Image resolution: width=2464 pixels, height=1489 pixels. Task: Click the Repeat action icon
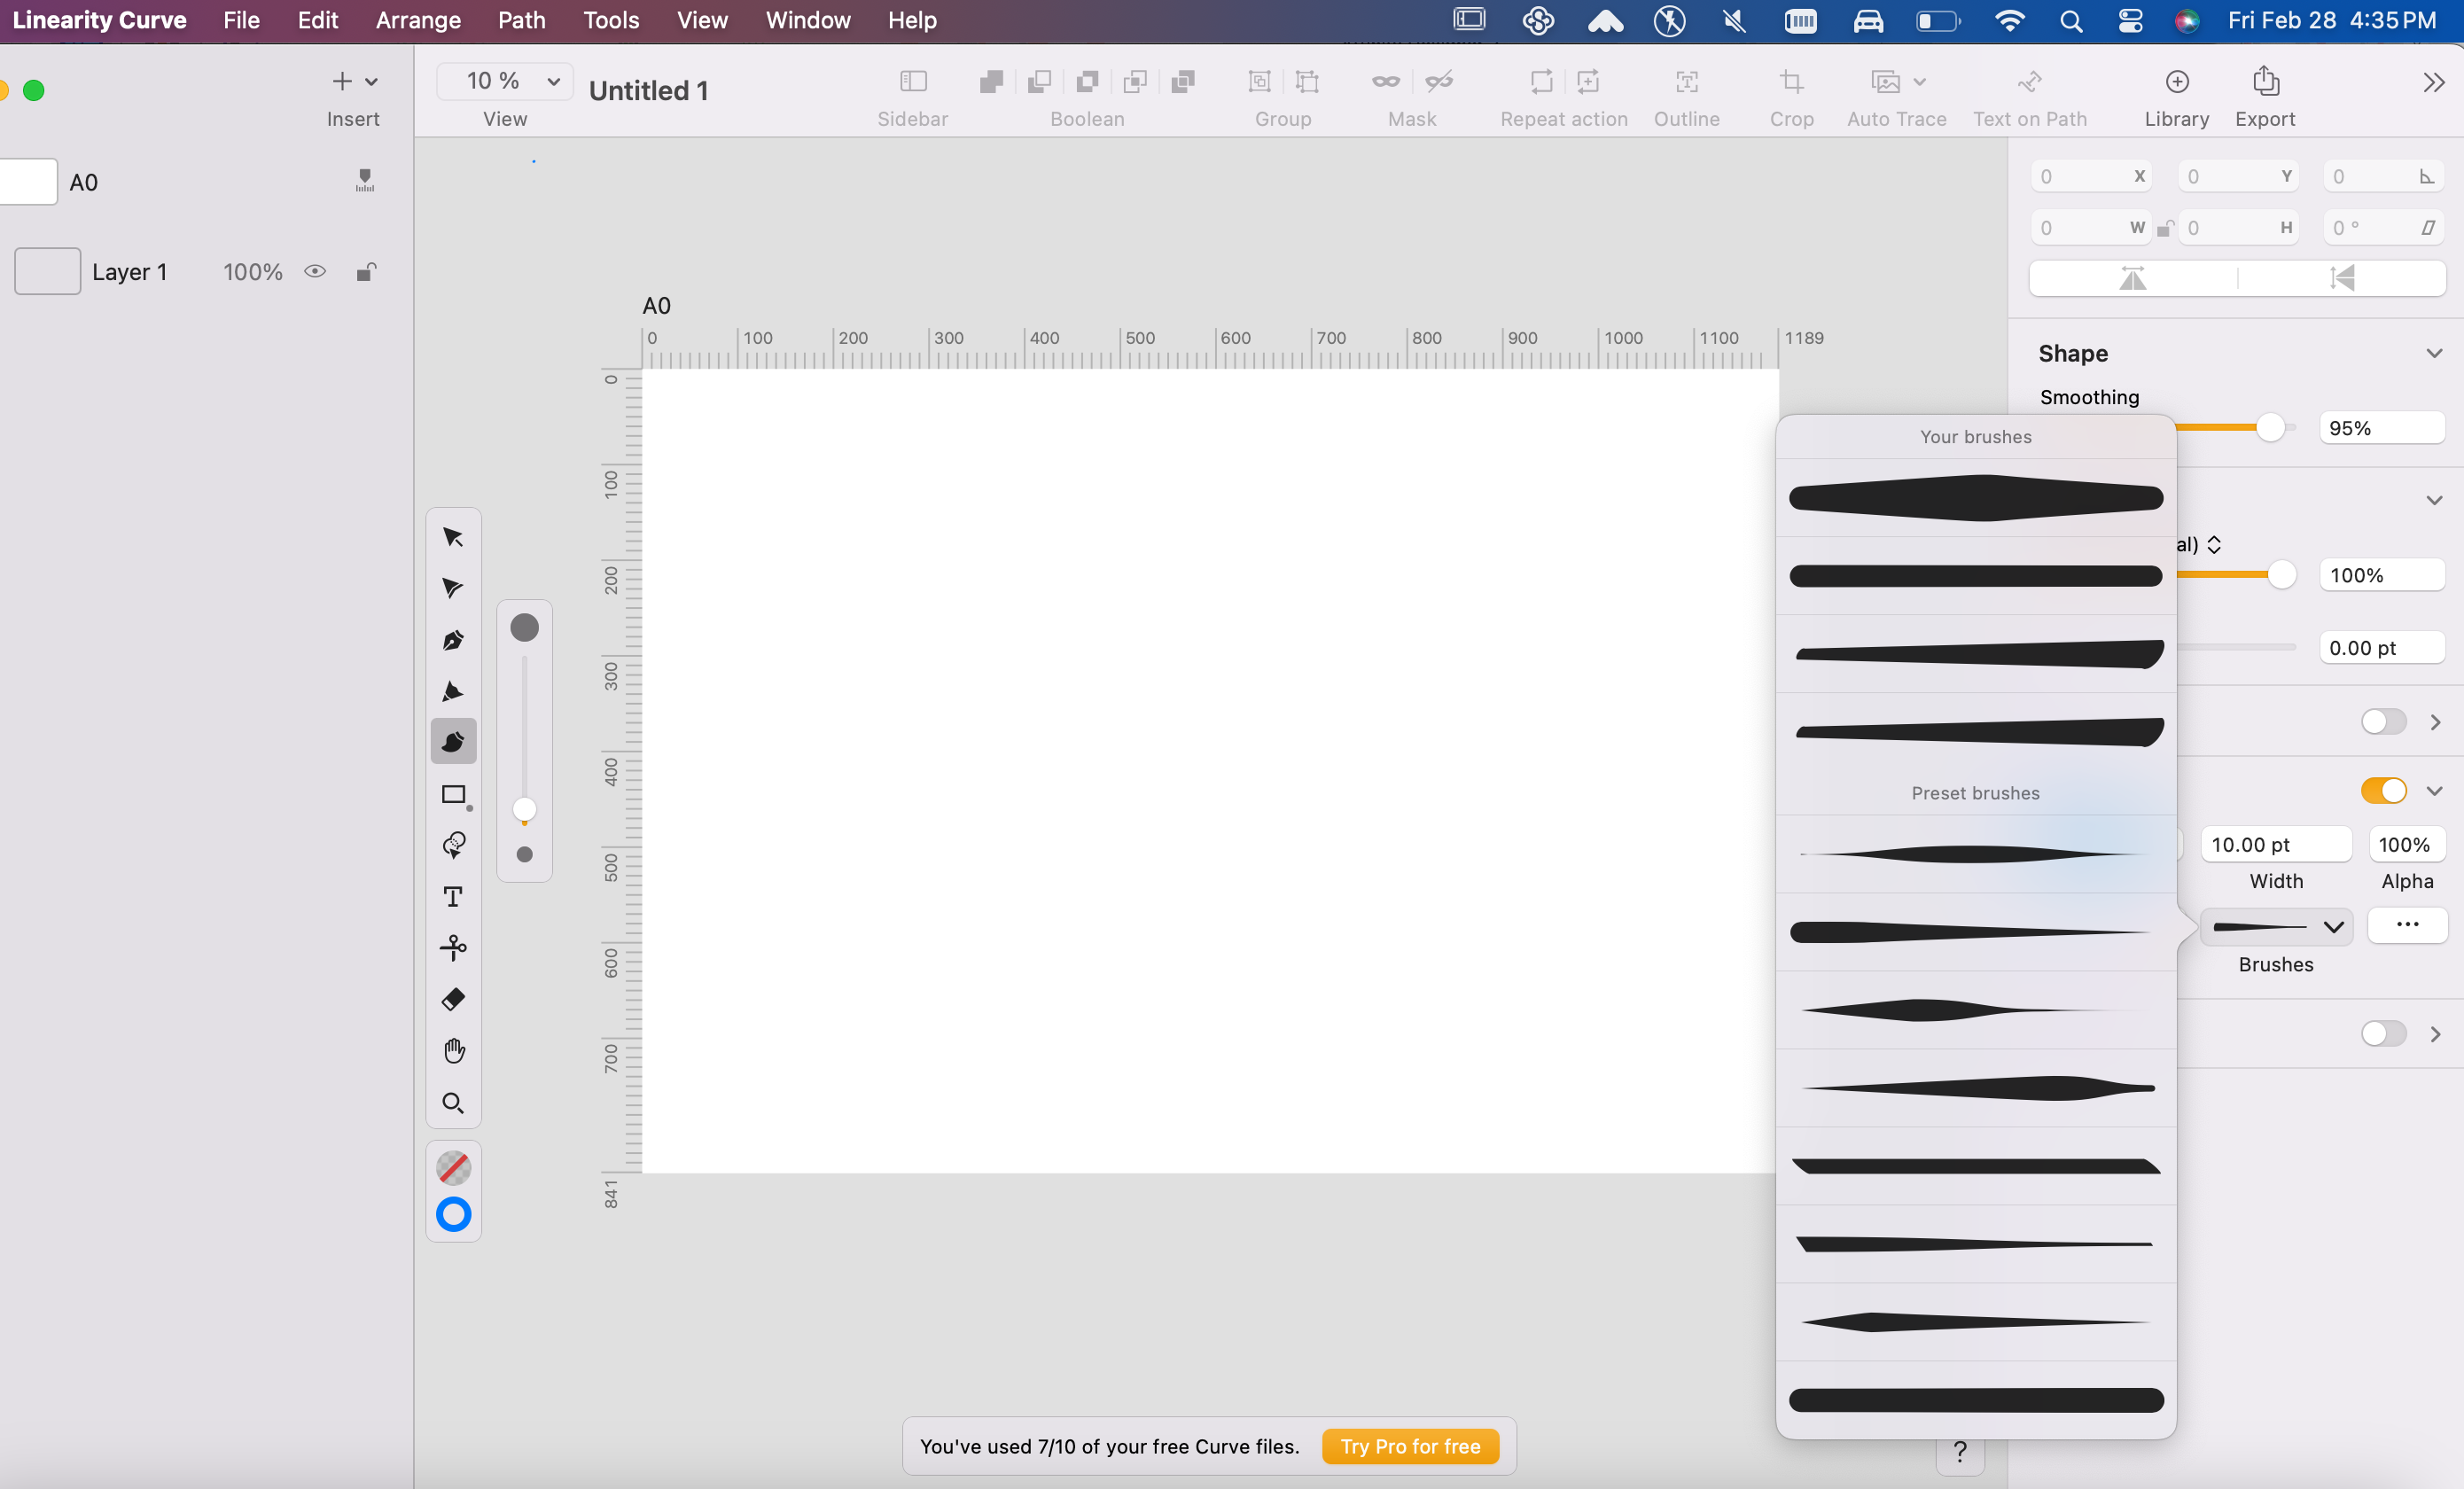pyautogui.click(x=1541, y=82)
